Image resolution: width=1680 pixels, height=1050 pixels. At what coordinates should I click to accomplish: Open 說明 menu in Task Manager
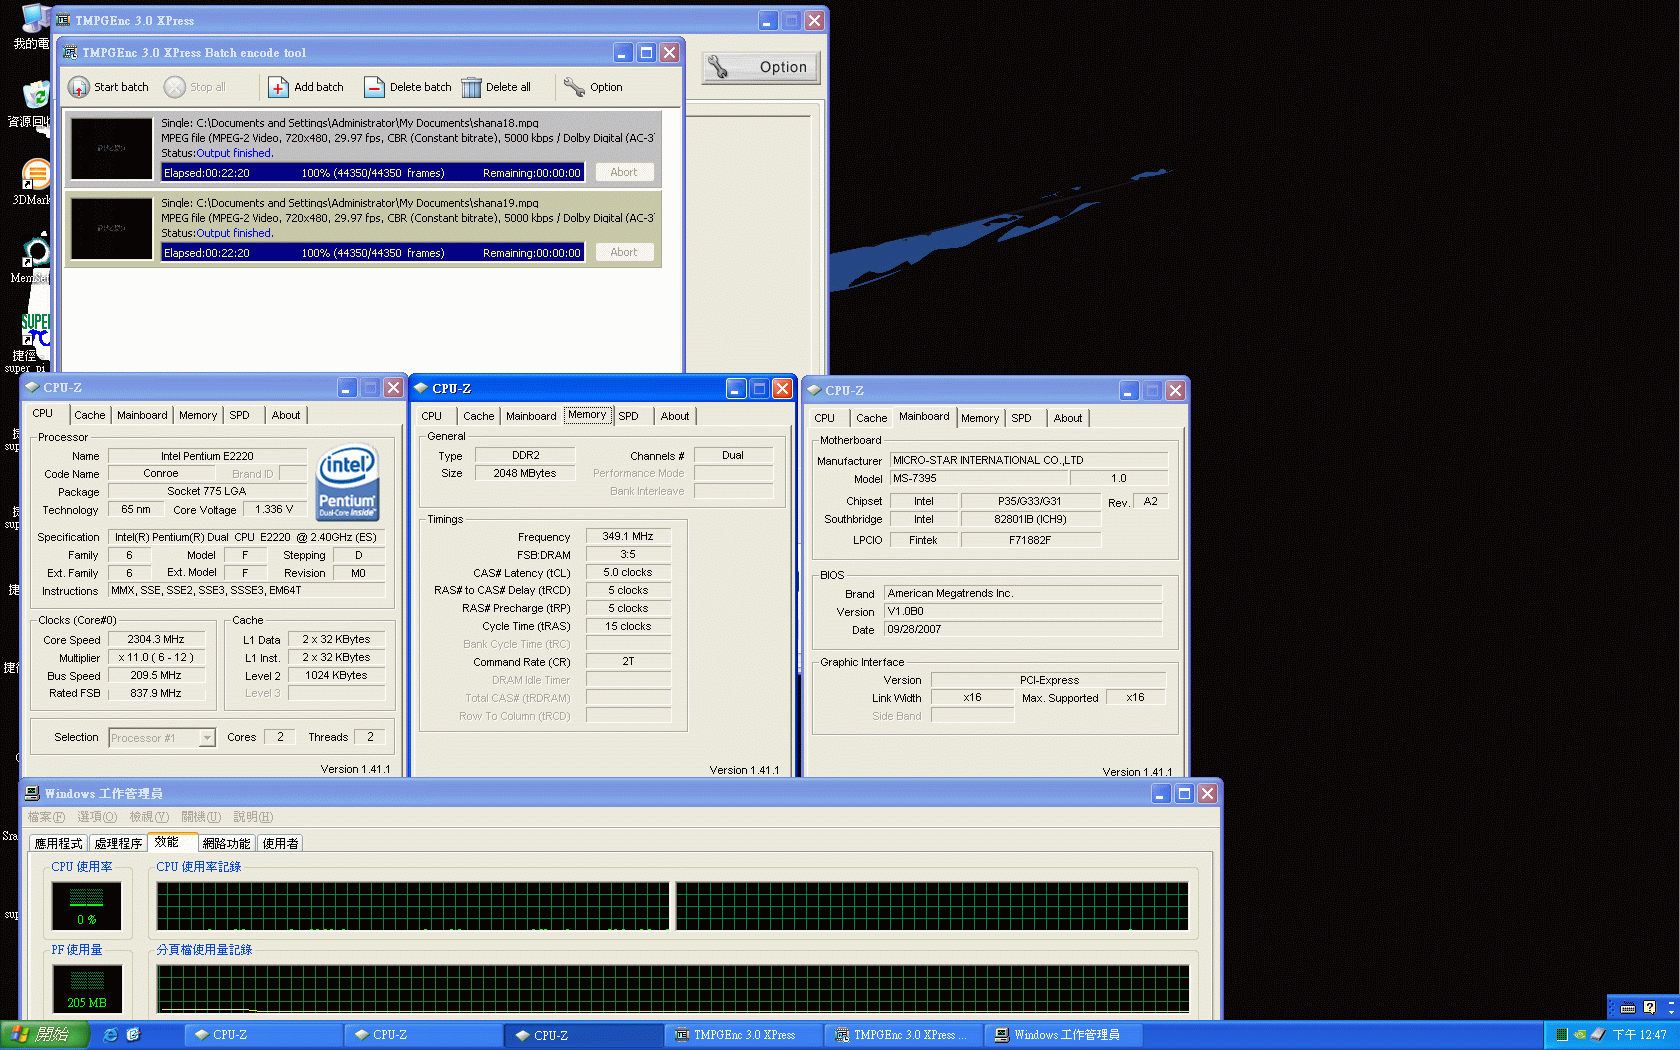(x=253, y=817)
